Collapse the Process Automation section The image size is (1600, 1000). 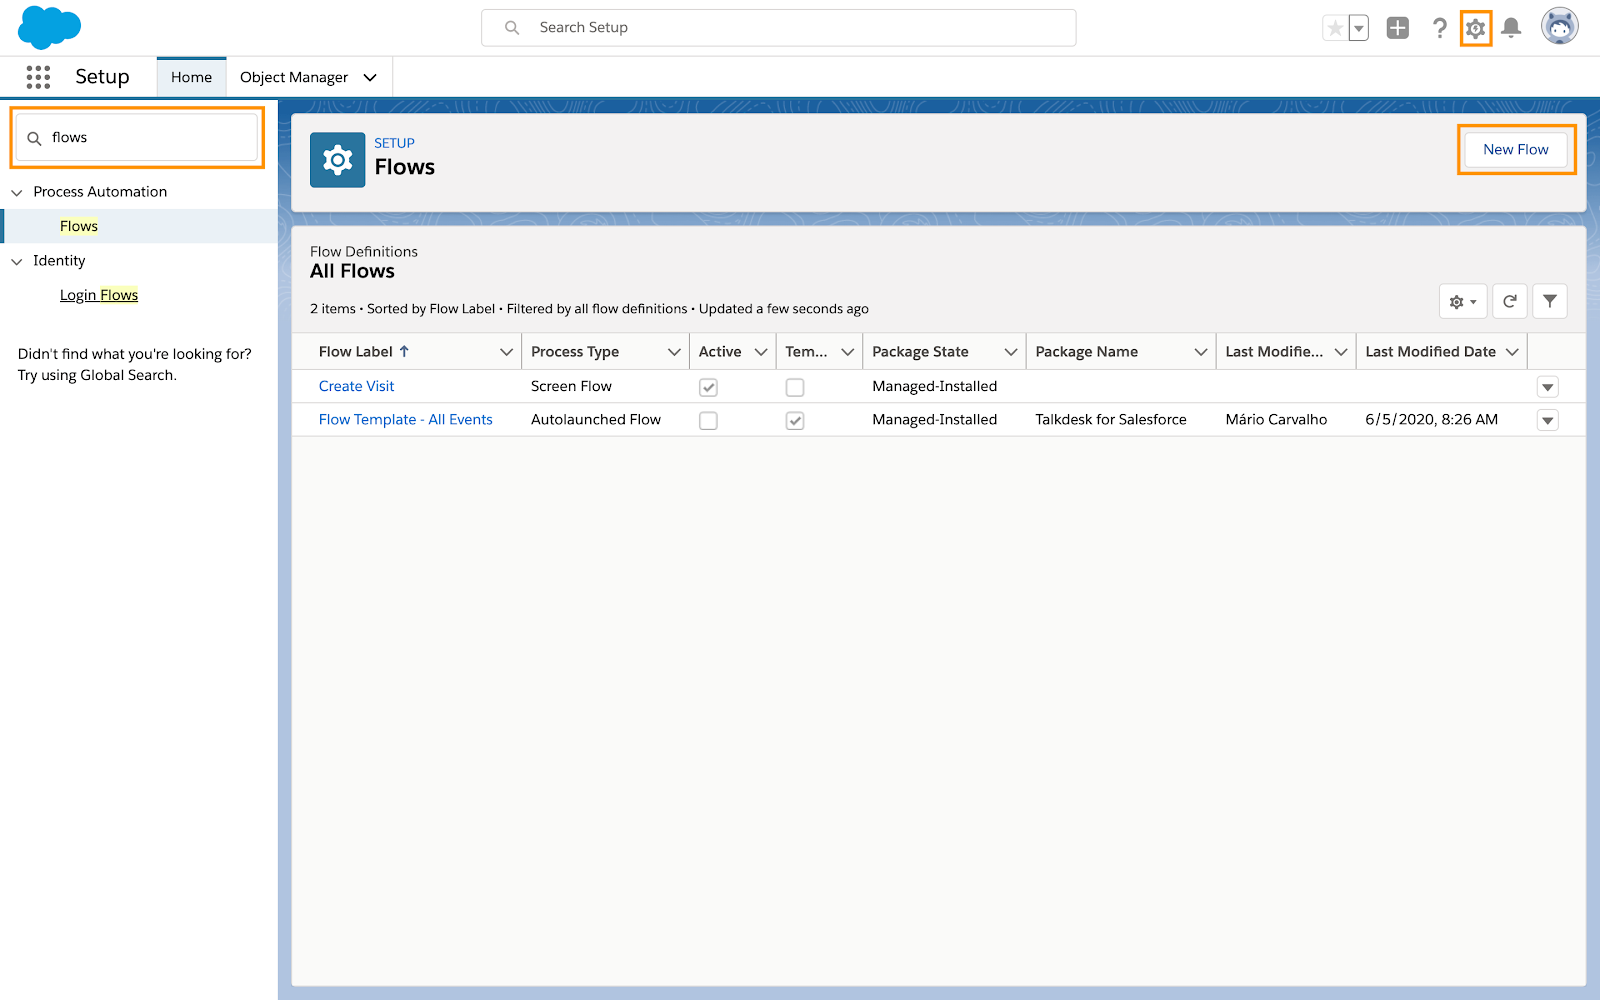(x=17, y=192)
